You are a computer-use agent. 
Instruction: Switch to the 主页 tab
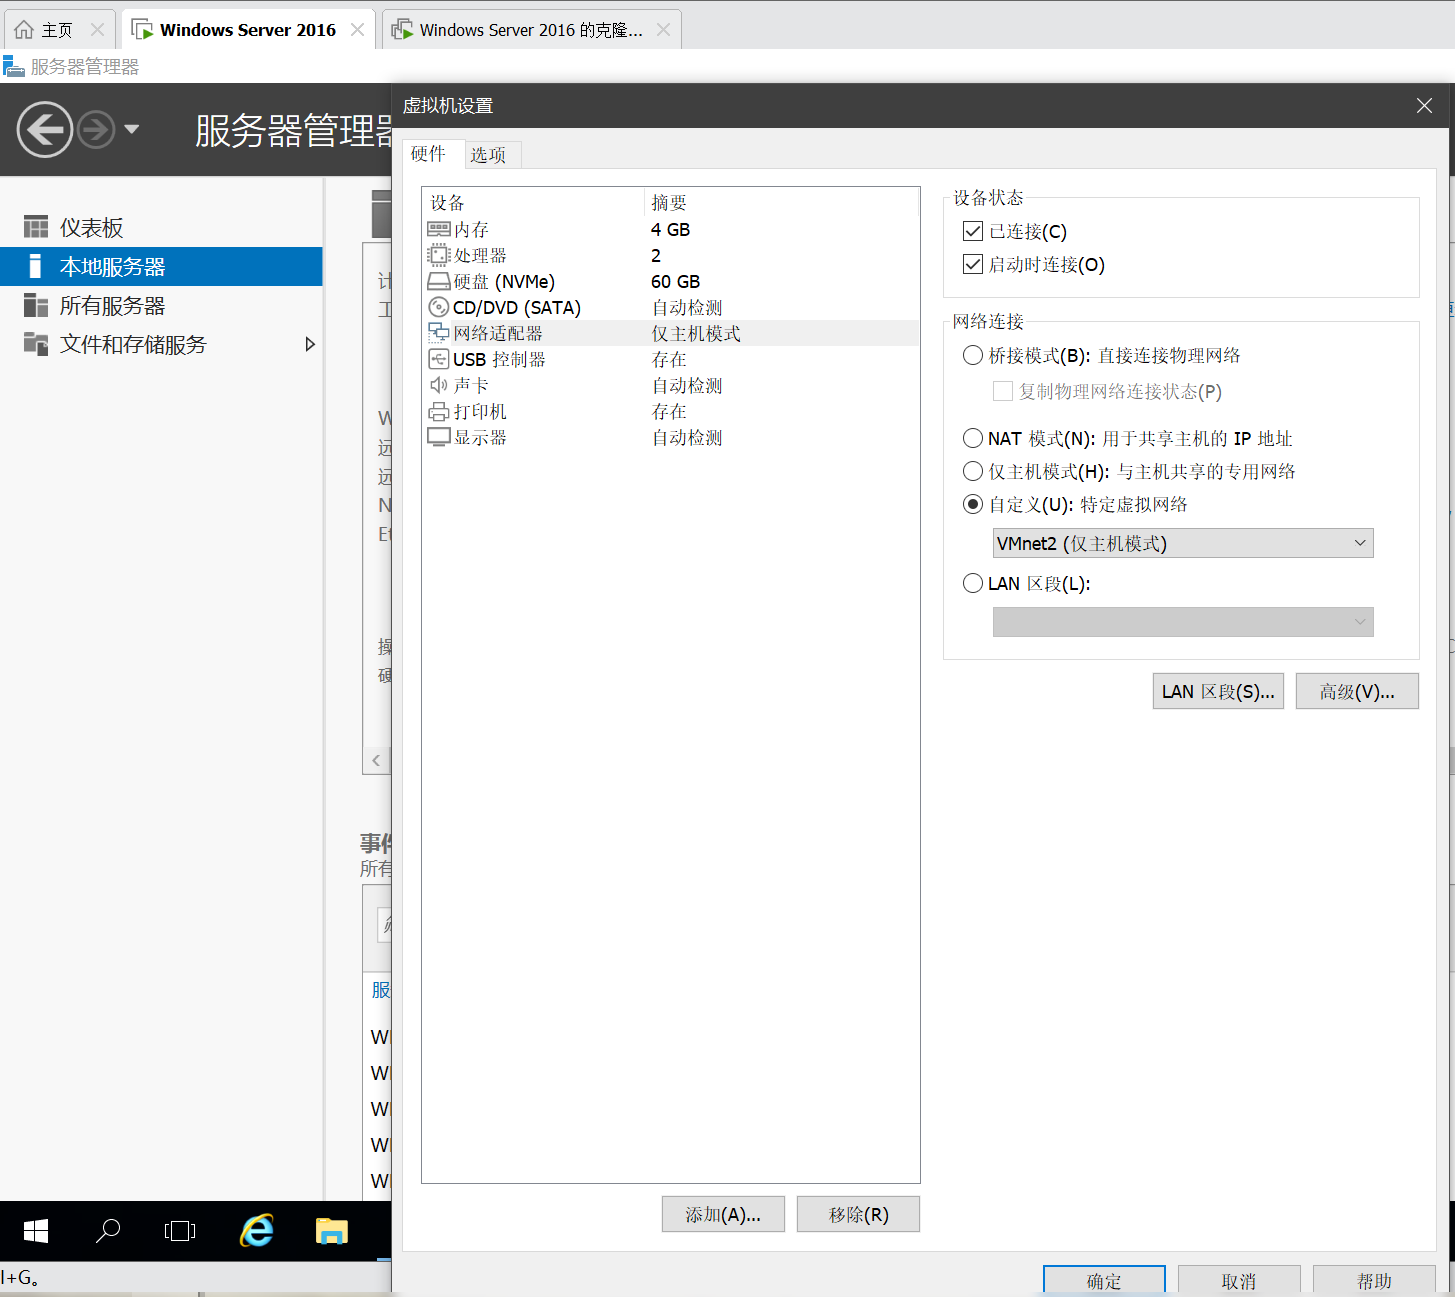pyautogui.click(x=57, y=30)
